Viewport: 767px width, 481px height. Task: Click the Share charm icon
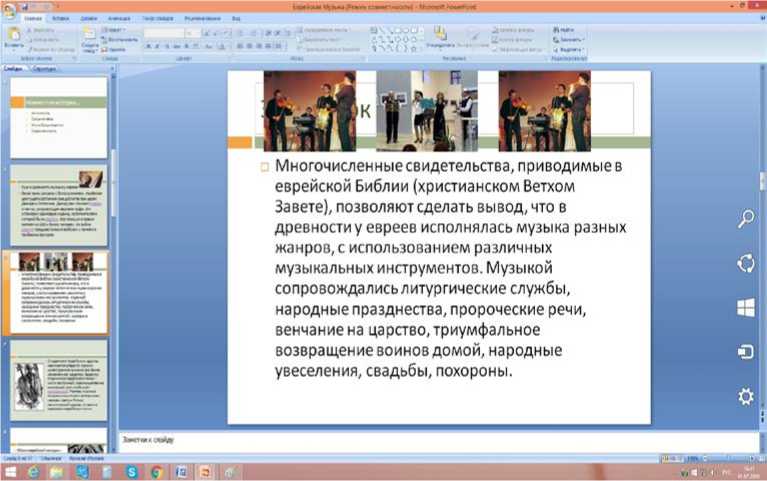[x=745, y=263]
